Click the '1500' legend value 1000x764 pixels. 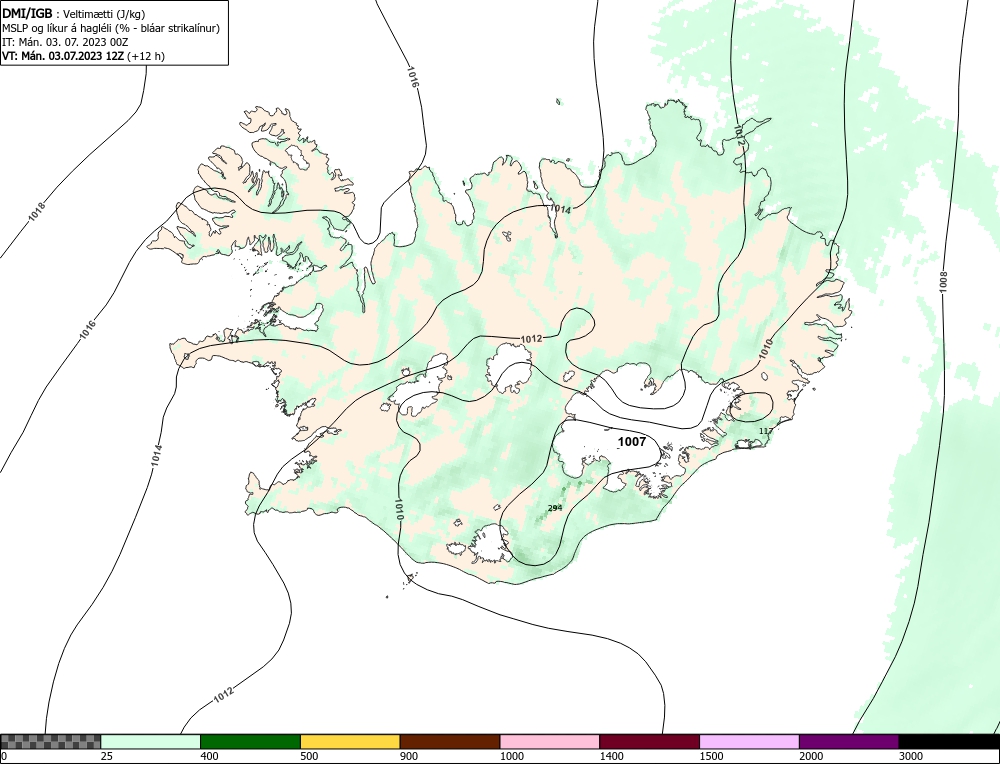tap(711, 757)
